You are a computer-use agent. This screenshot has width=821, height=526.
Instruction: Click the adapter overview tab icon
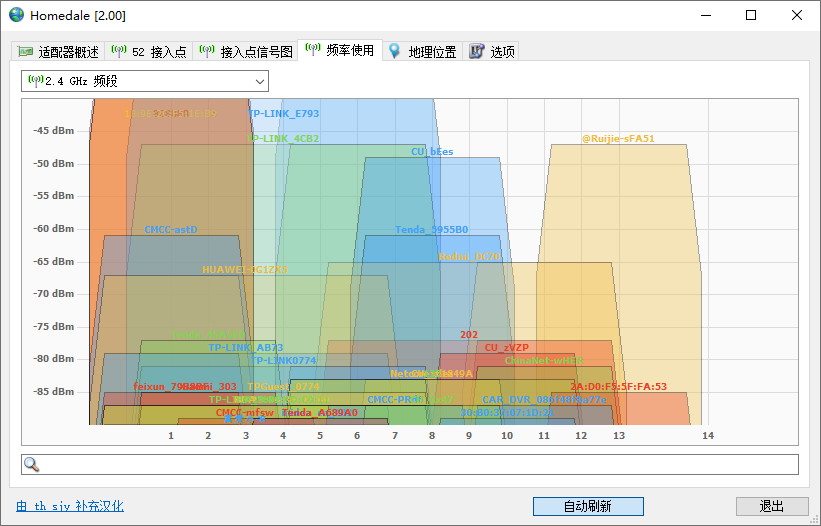click(x=25, y=51)
